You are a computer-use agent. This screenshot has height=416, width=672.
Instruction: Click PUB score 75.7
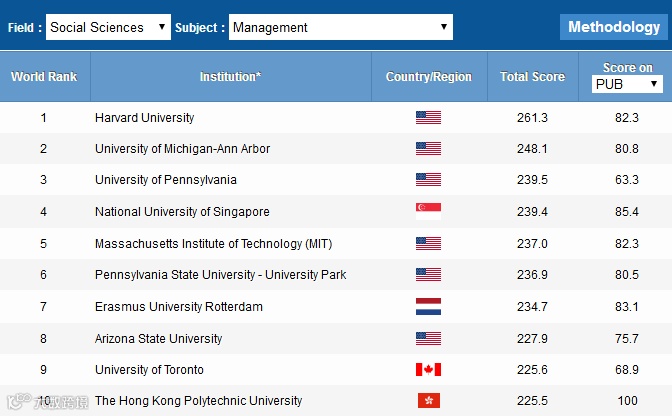(627, 338)
